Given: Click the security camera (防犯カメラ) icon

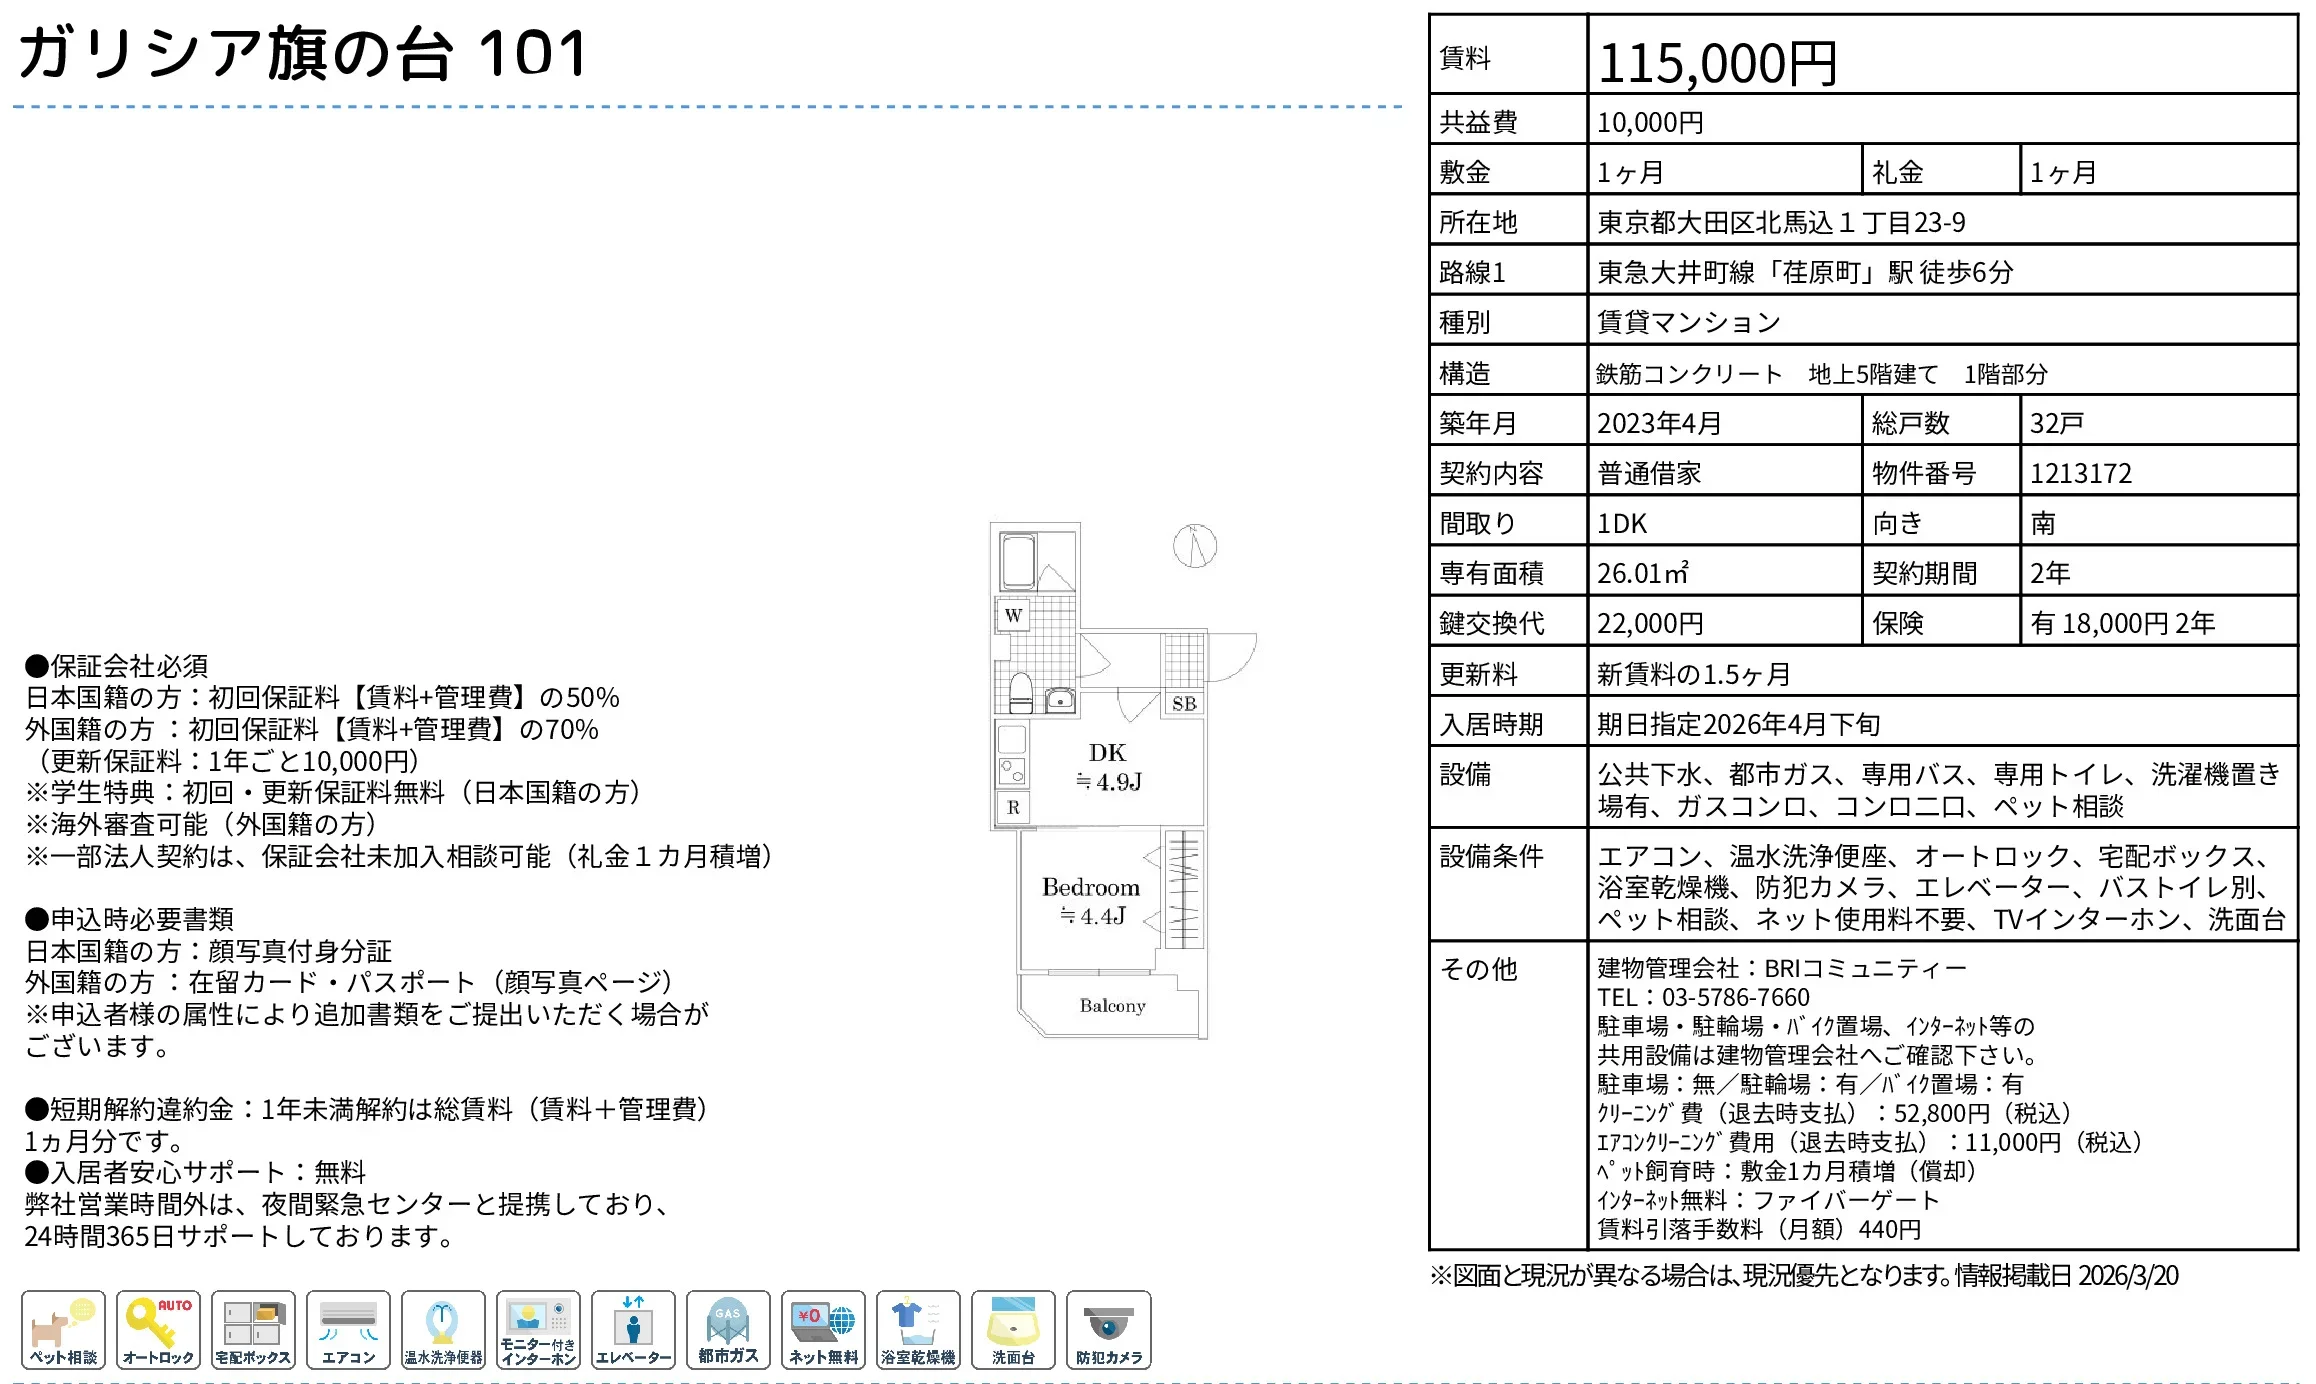Looking at the screenshot, I should pyautogui.click(x=1108, y=1329).
